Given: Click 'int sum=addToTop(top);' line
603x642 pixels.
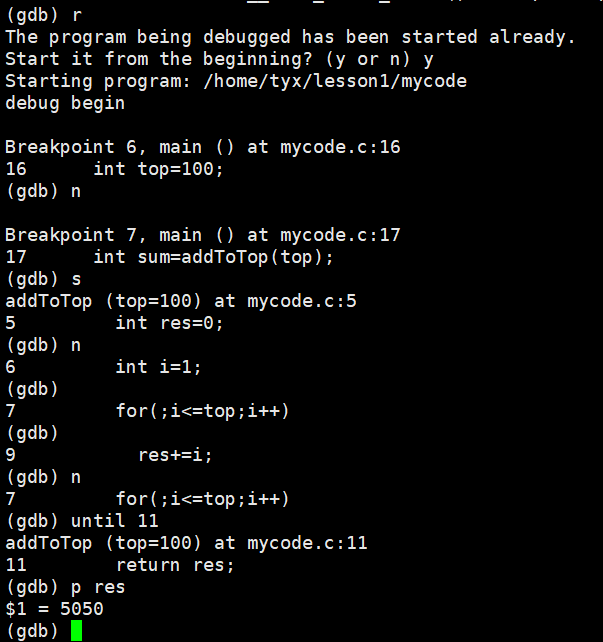Looking at the screenshot, I should (x=213, y=257).
